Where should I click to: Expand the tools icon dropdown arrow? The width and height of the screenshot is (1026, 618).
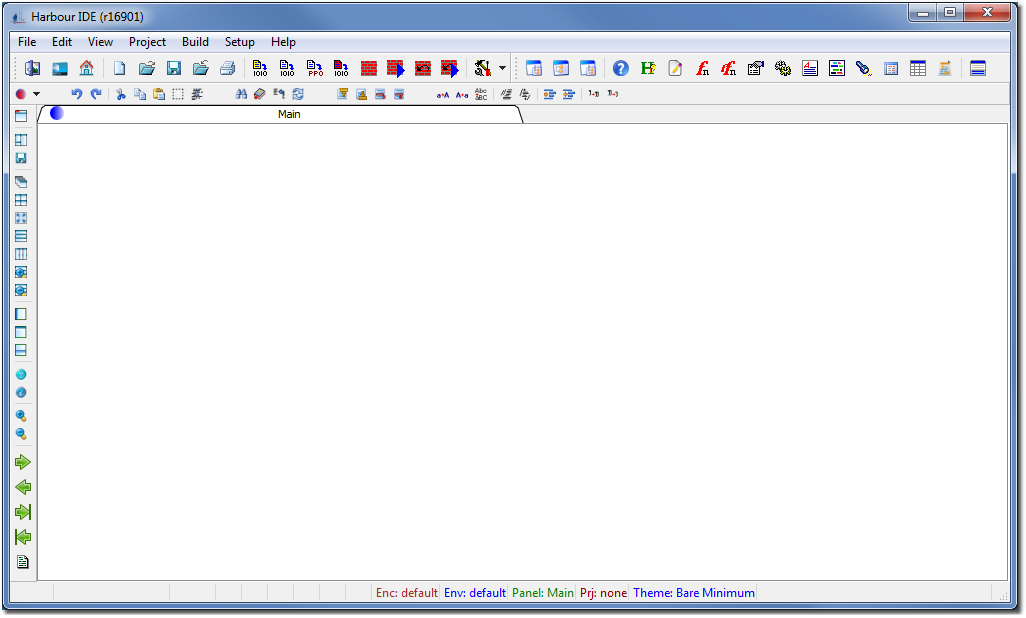[x=502, y=68]
